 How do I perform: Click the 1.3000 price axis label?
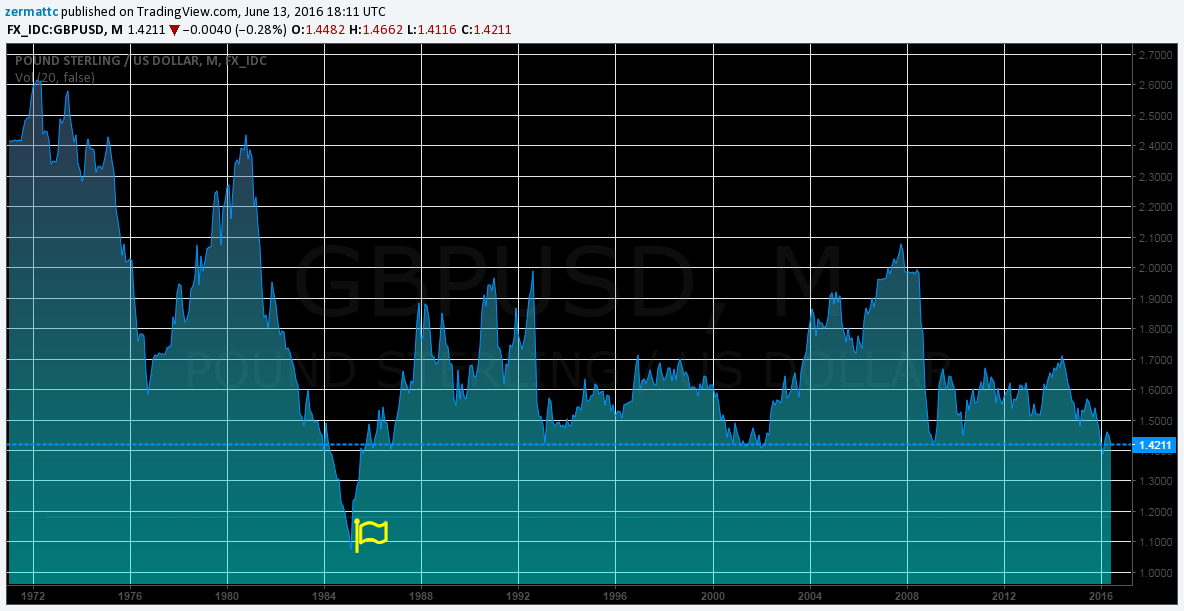click(1156, 482)
